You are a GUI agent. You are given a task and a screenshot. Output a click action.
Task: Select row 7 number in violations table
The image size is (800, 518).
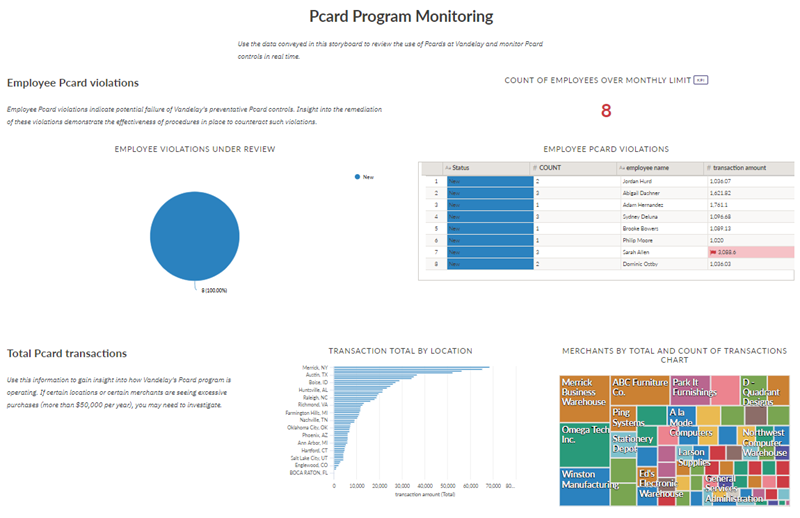click(x=436, y=253)
